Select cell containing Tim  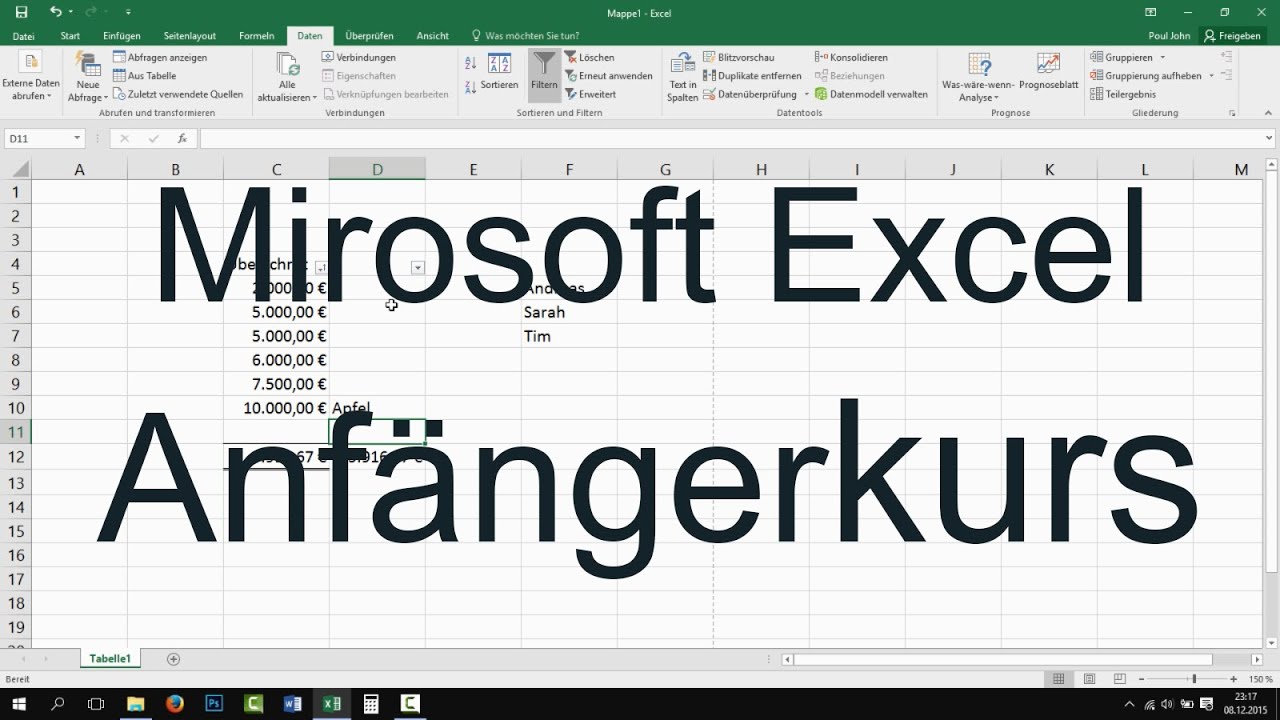tap(569, 336)
